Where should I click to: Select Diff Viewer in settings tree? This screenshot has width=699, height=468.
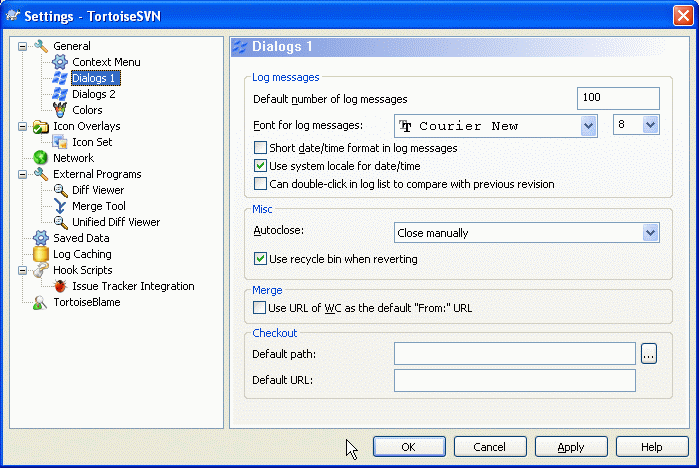98,190
